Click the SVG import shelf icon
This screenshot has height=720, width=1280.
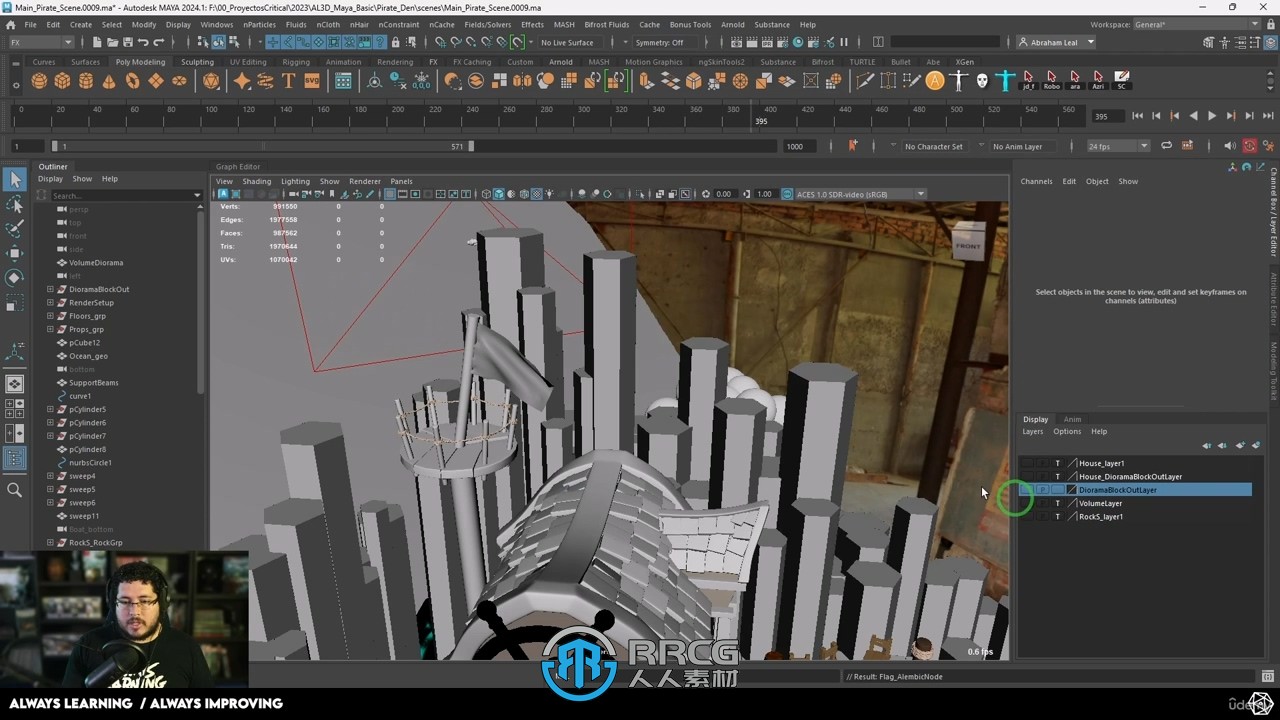[312, 81]
